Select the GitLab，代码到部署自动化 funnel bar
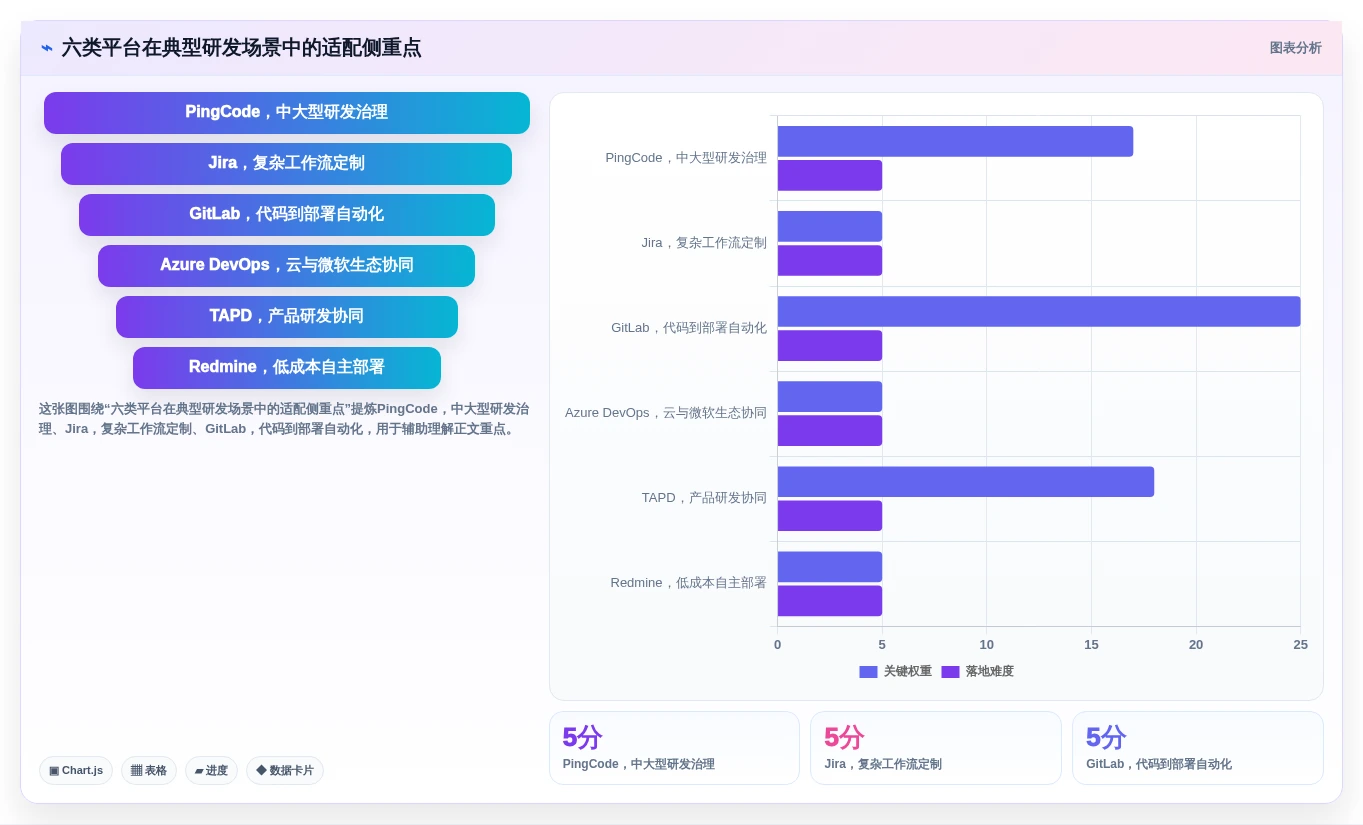The image size is (1363, 825). tap(287, 215)
